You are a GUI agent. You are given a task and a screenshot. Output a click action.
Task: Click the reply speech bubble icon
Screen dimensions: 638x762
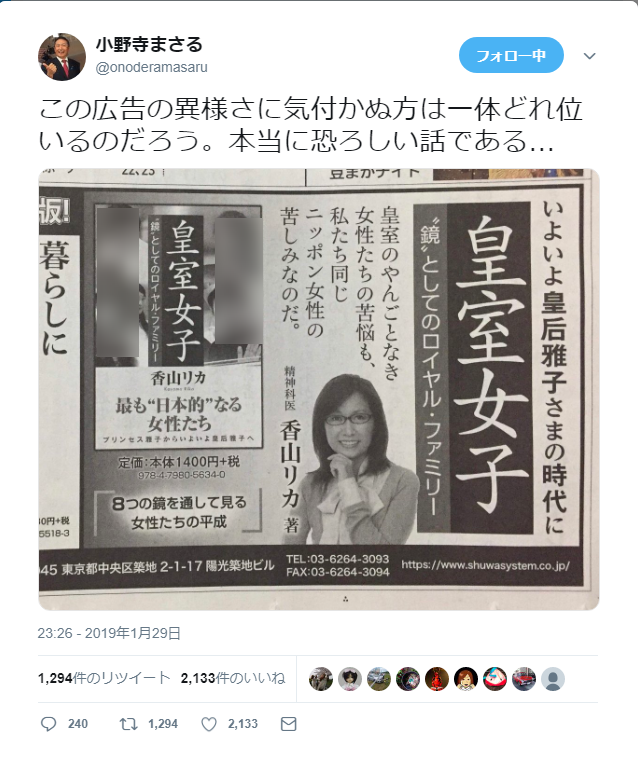click(x=48, y=724)
